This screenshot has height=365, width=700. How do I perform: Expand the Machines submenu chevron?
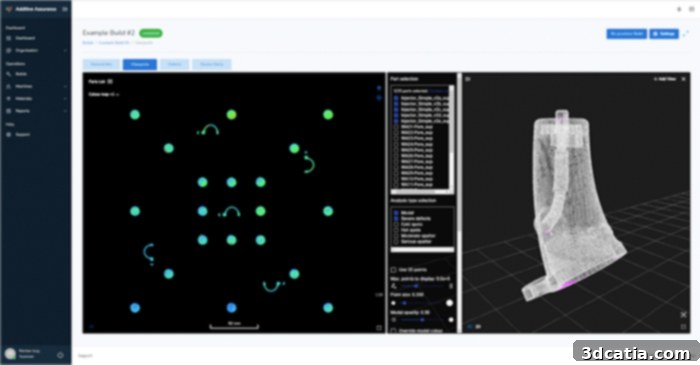coord(65,86)
